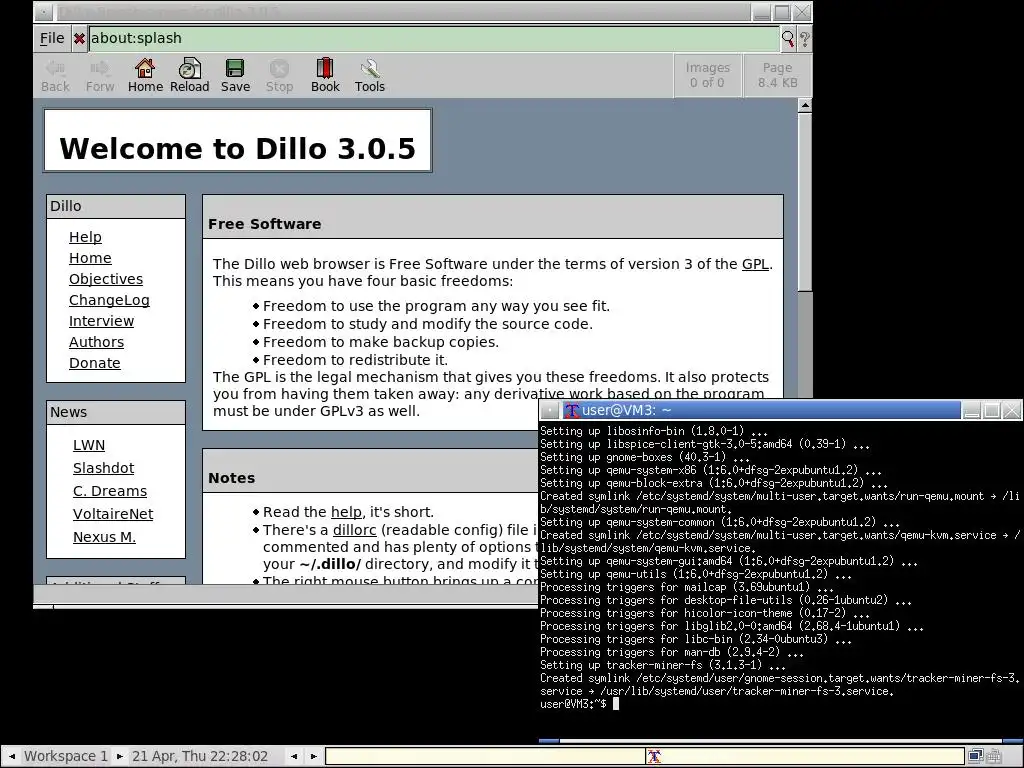Image resolution: width=1024 pixels, height=768 pixels.
Task: Open the Nexus M. news link
Action: coord(104,537)
